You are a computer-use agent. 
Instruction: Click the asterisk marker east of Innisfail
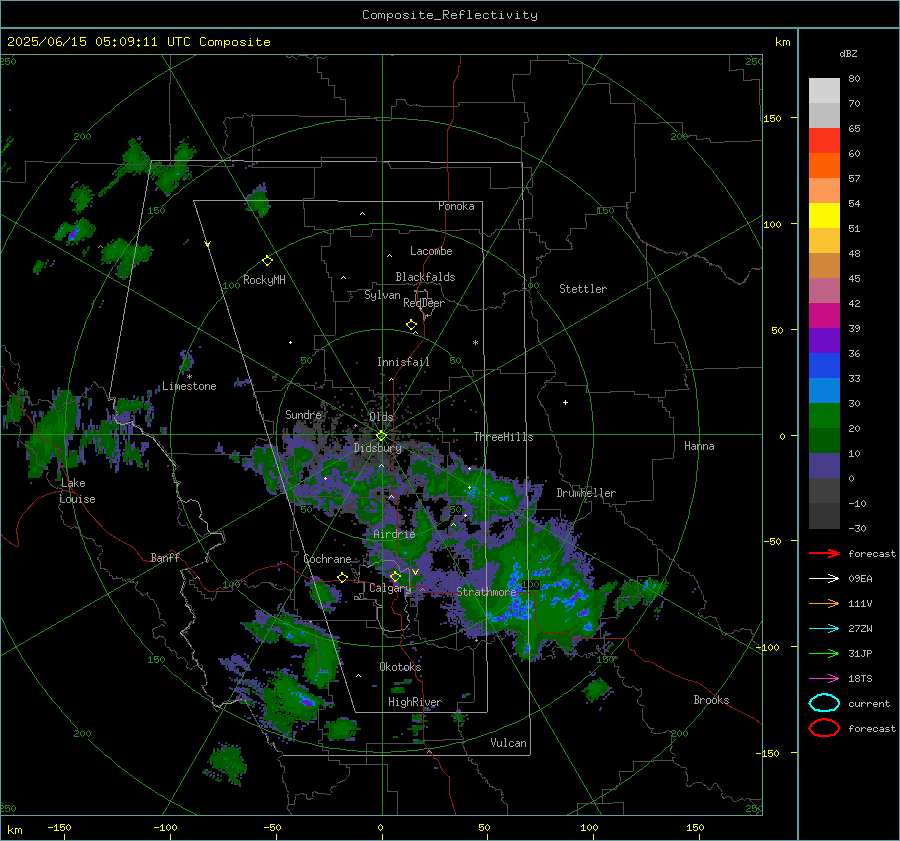point(475,343)
